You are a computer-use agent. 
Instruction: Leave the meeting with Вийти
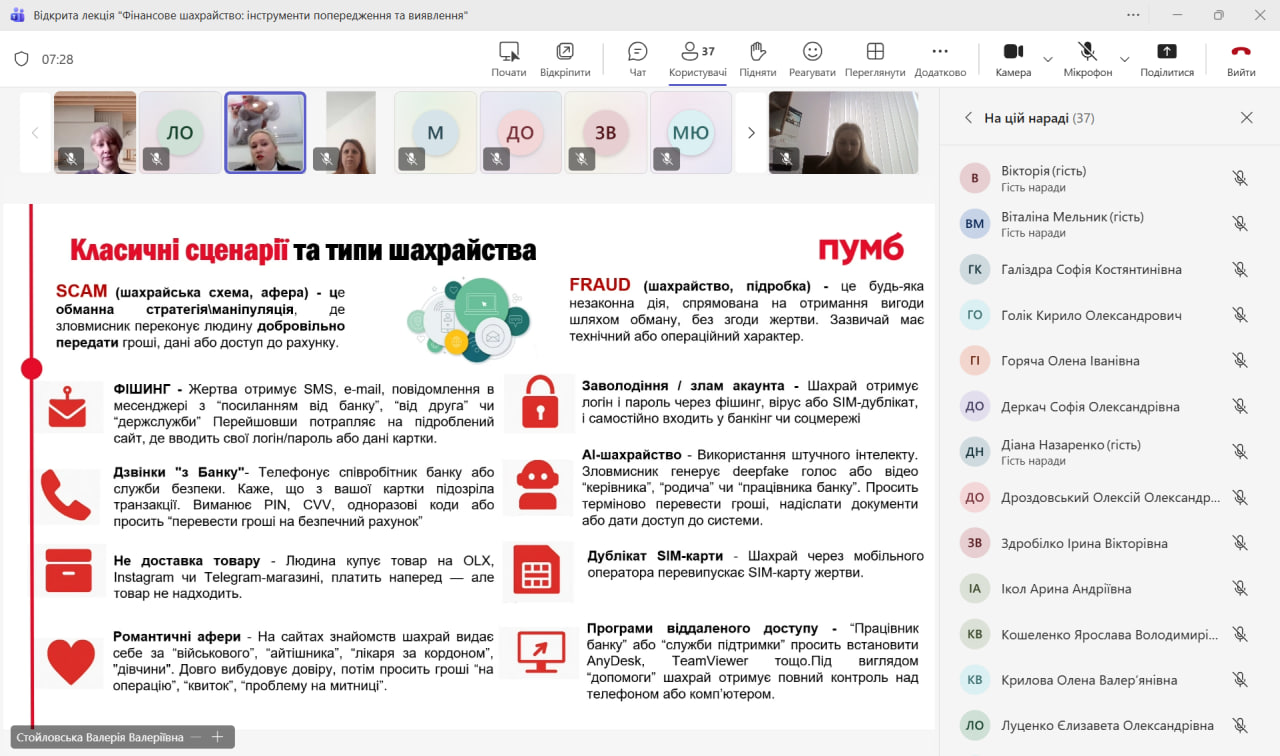click(1241, 59)
